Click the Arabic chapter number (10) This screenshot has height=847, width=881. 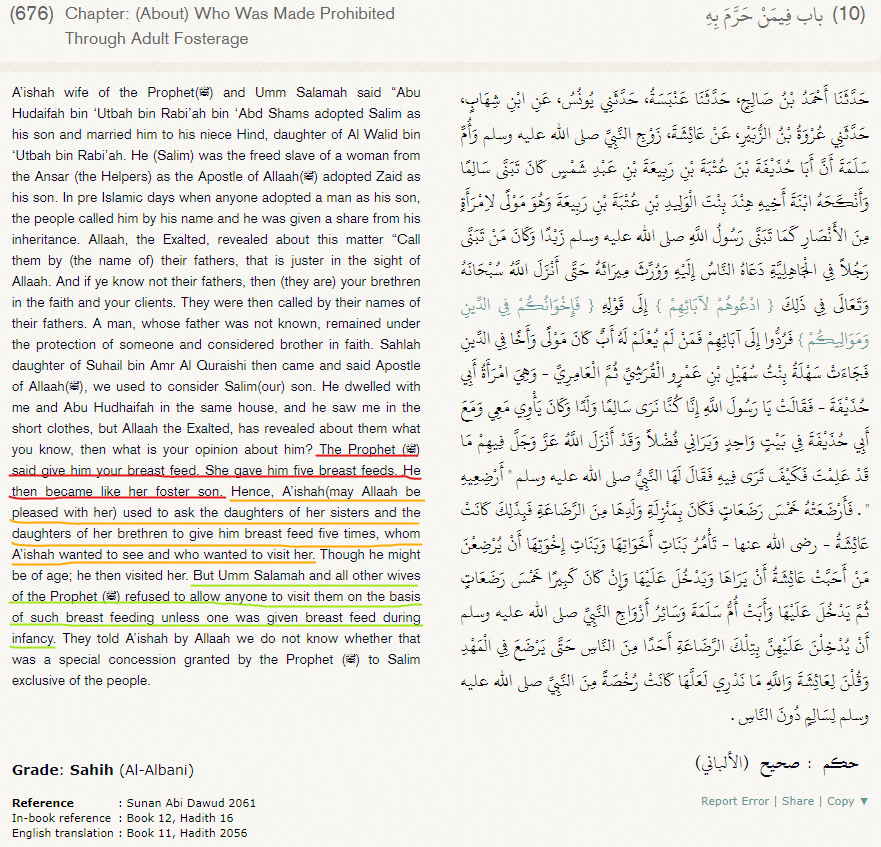[x=848, y=15]
